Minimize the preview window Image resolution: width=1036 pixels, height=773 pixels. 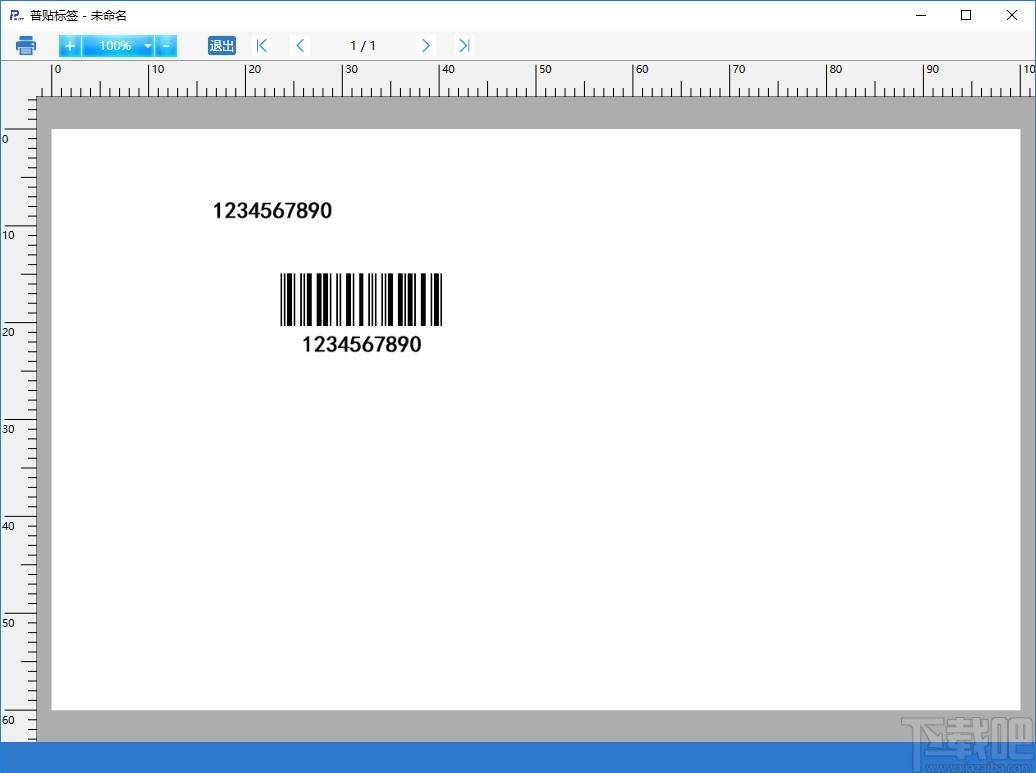921,15
